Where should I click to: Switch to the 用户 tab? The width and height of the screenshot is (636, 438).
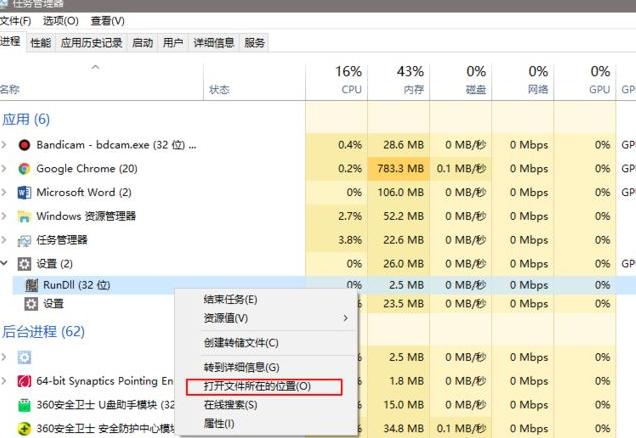pos(173,42)
